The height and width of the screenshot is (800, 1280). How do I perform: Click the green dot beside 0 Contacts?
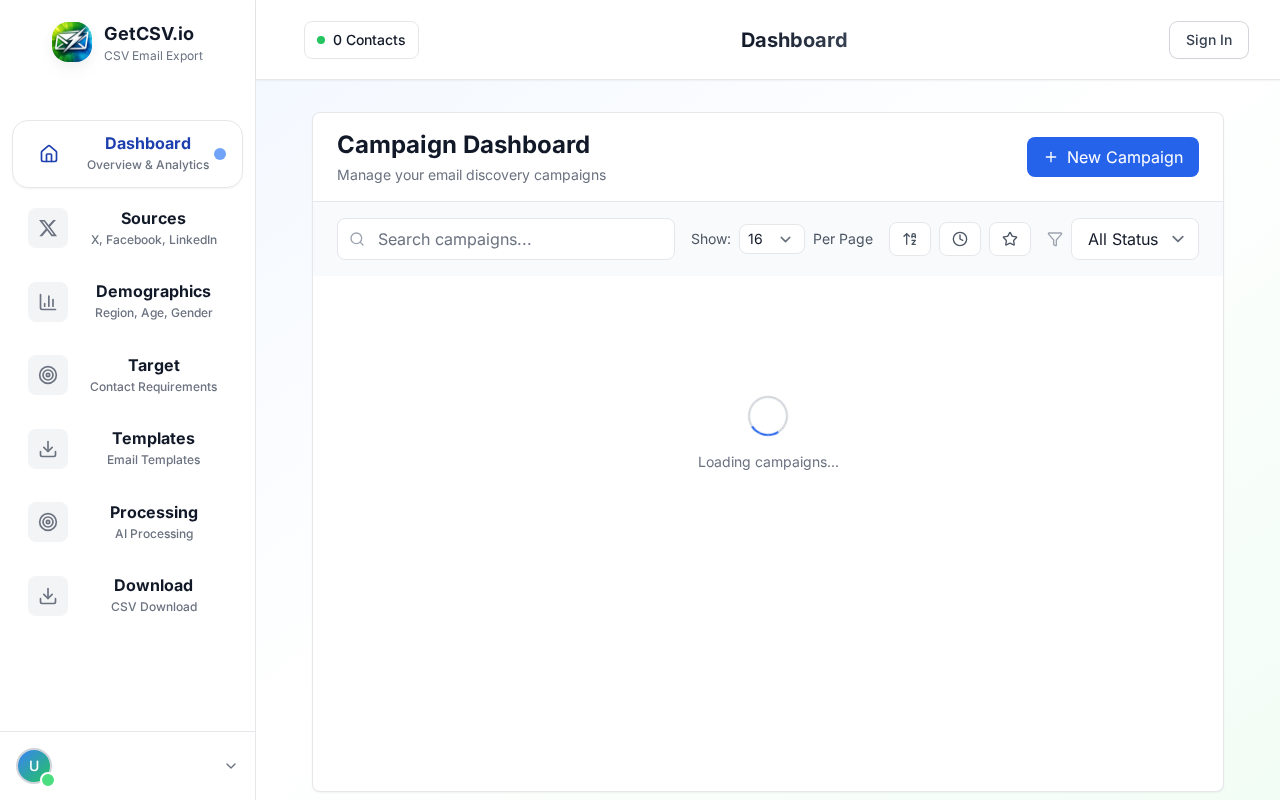321,40
